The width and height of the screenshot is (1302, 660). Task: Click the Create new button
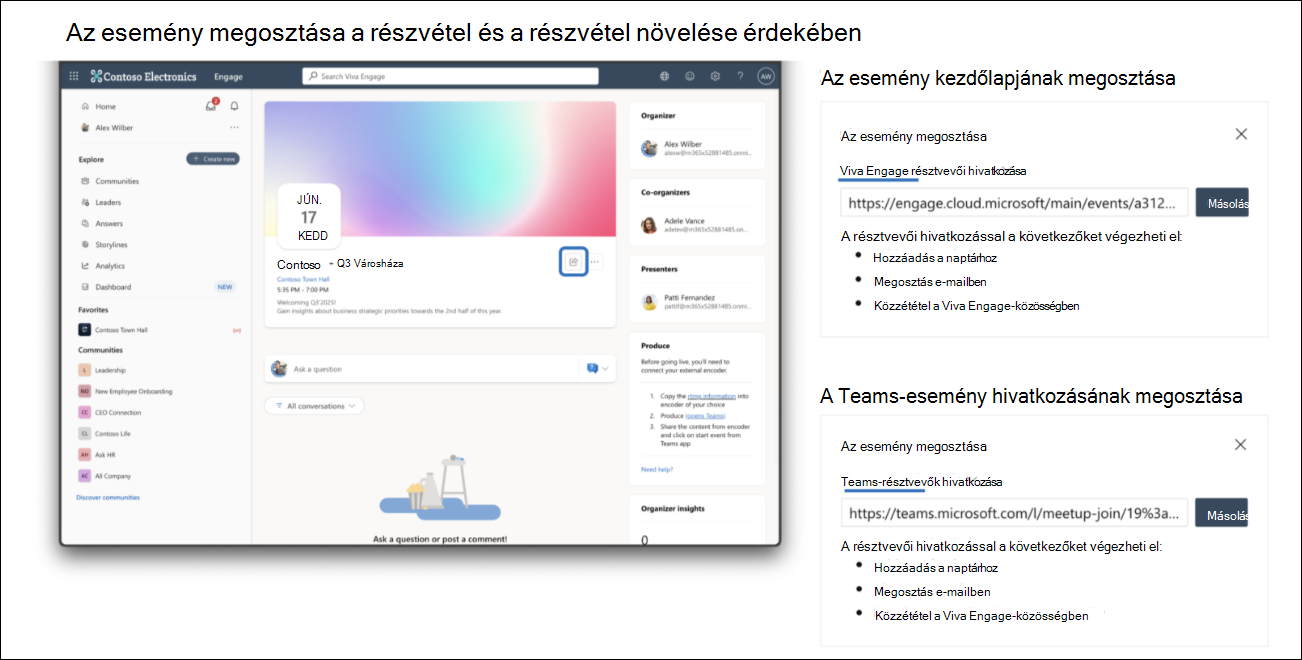tap(213, 159)
